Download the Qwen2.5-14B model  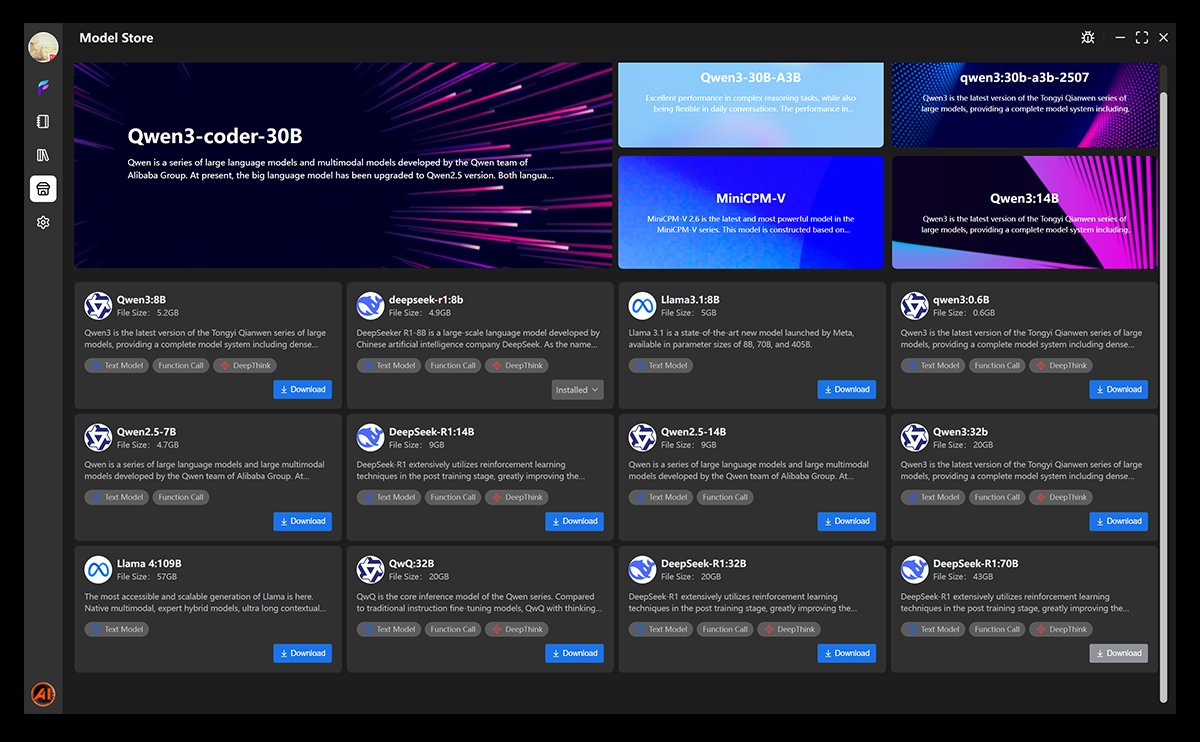[x=847, y=521]
